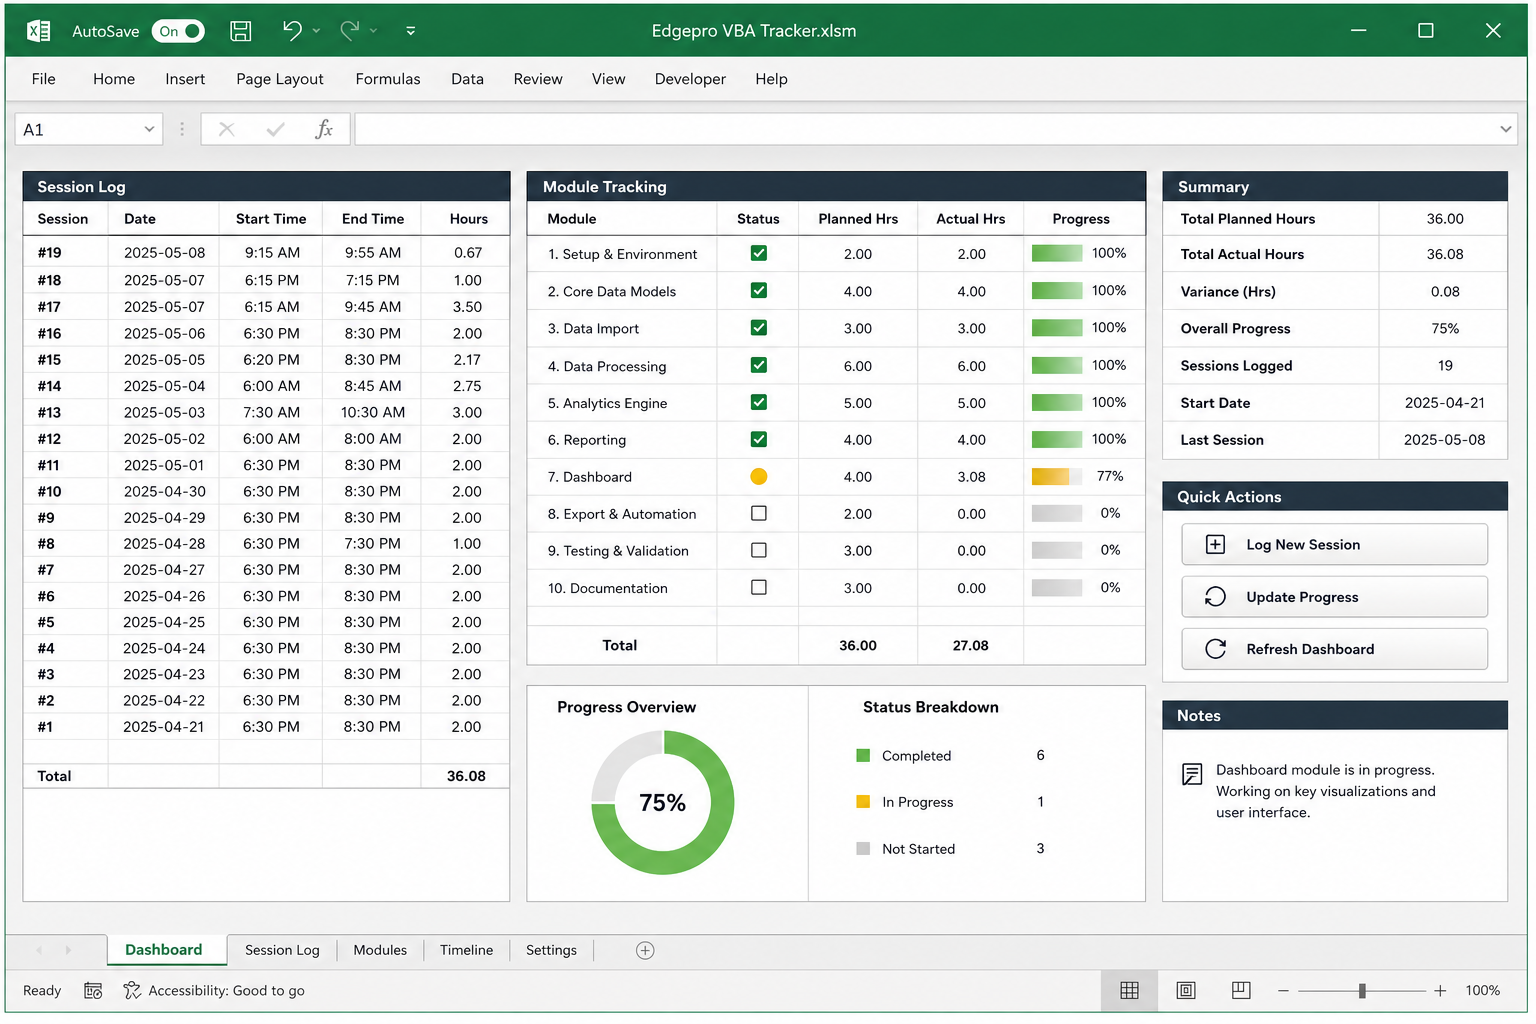This screenshot has width=1536, height=1024.
Task: Click the zoom out minus icon
Action: tap(1283, 991)
